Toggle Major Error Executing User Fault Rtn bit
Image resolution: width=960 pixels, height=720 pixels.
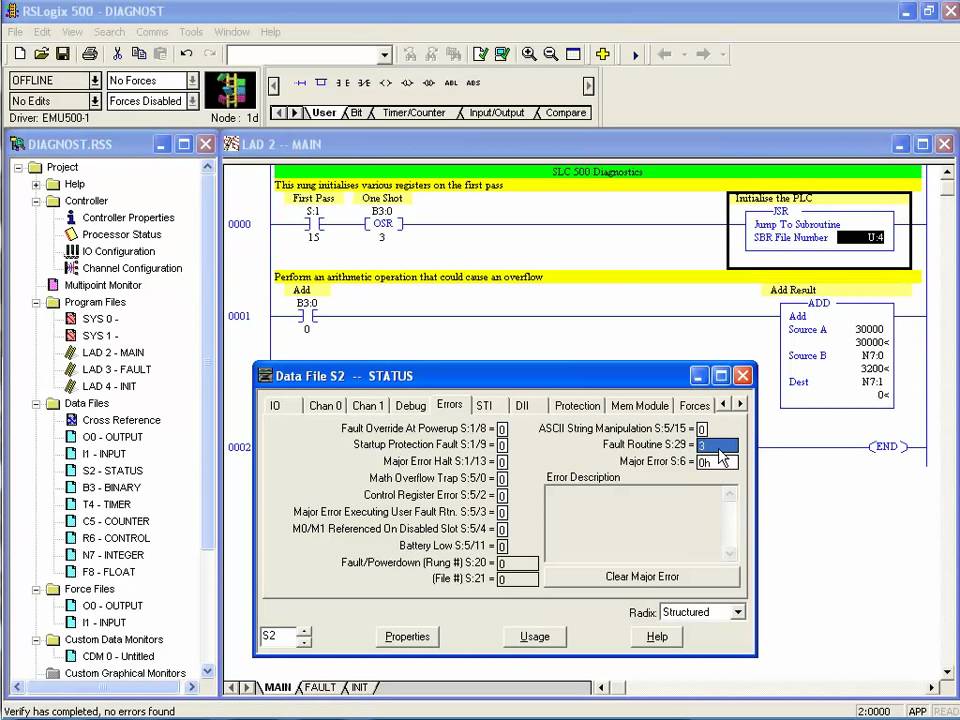coord(501,512)
